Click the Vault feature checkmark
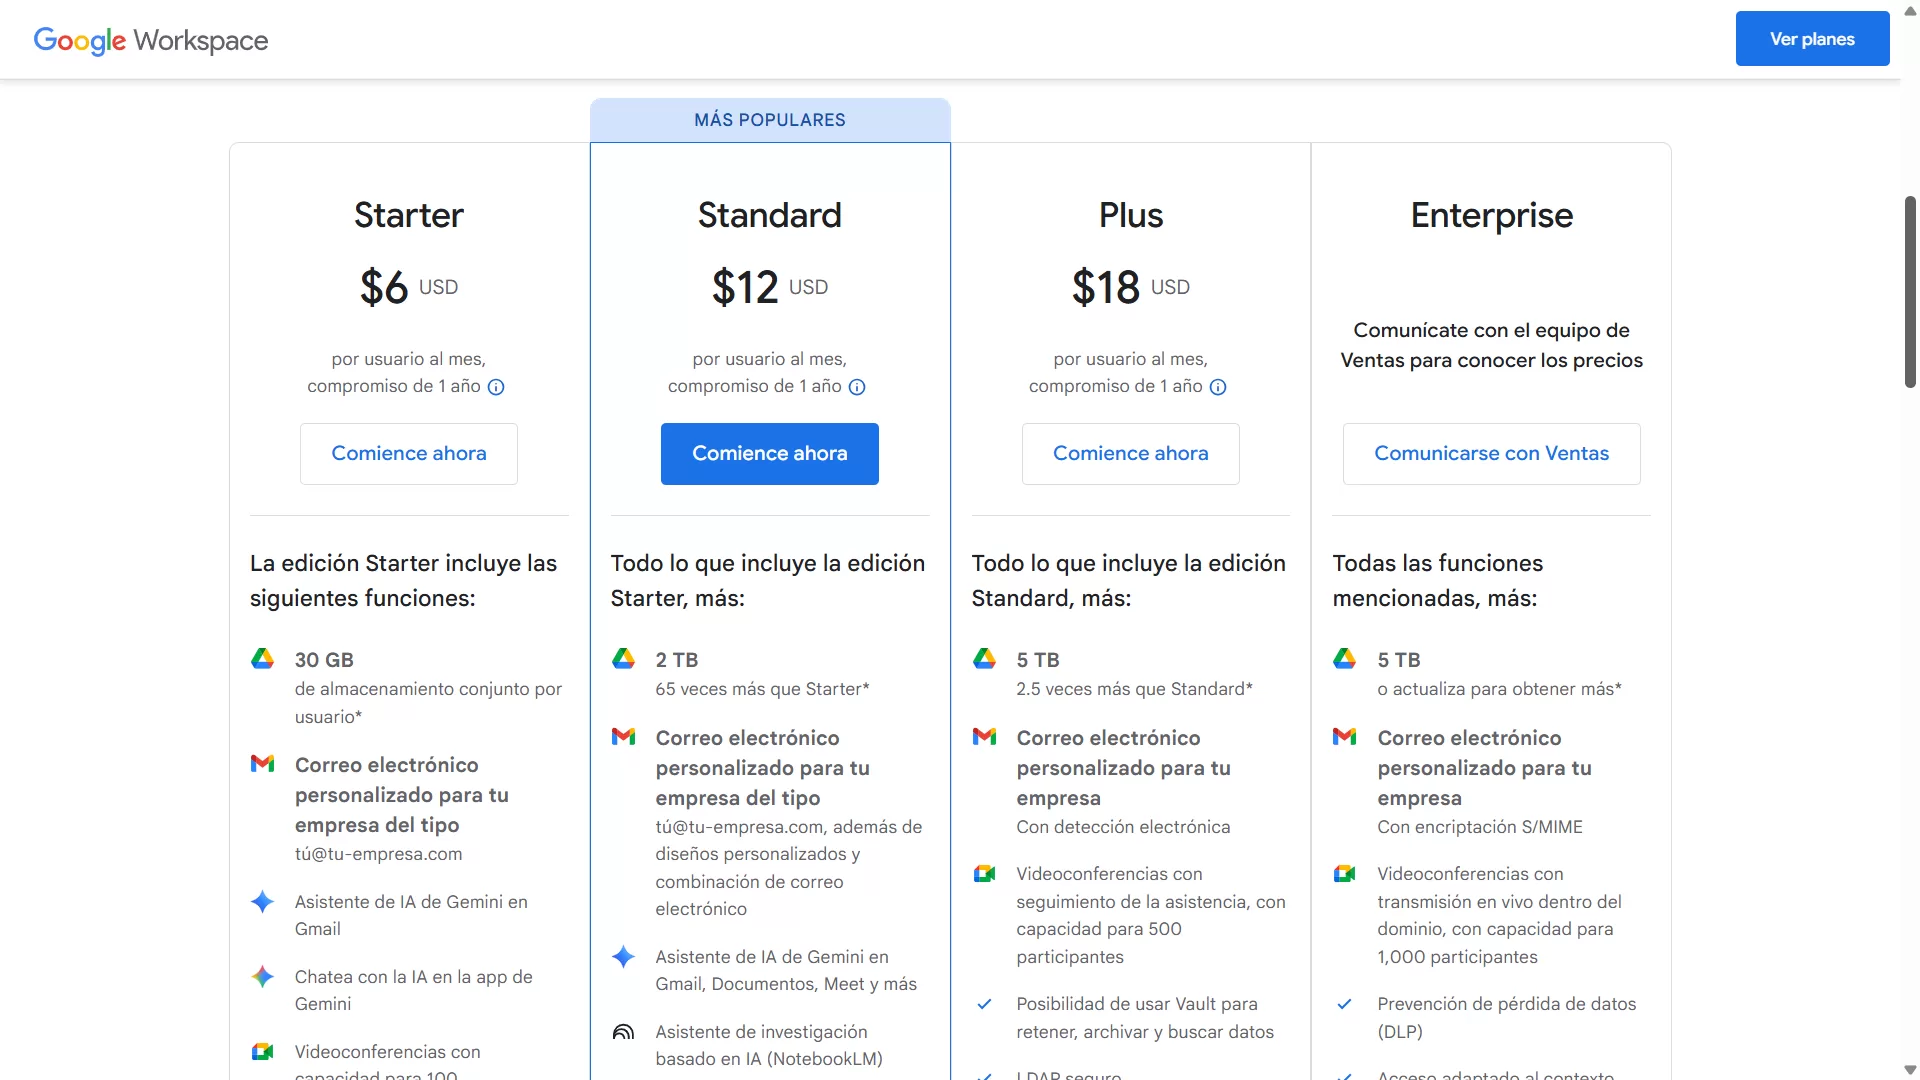 click(x=984, y=1004)
